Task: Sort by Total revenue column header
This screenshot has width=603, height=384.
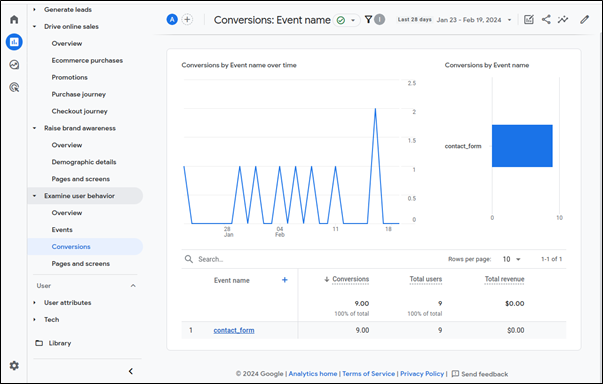Action: click(x=504, y=279)
